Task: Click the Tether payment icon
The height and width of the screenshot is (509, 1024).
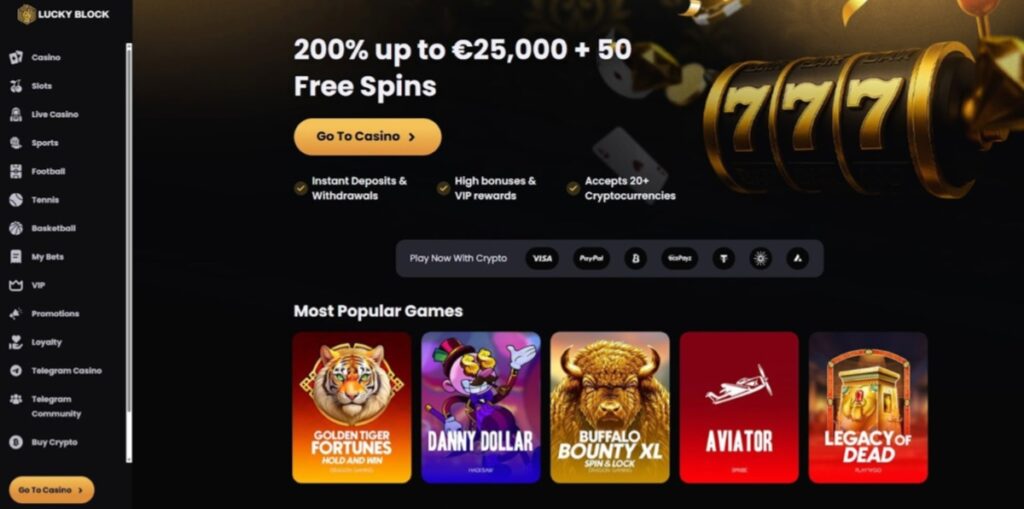Action: pos(724,259)
